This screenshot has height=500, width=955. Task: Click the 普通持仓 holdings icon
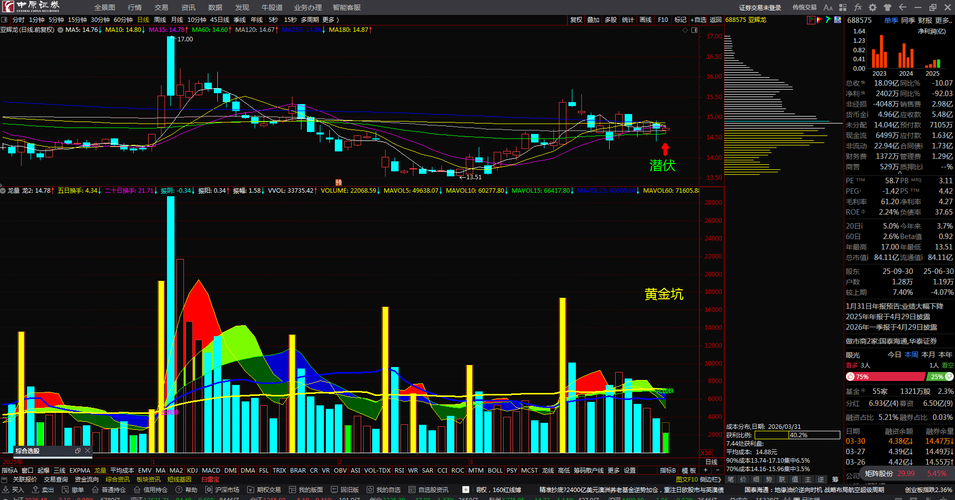coord(95,490)
